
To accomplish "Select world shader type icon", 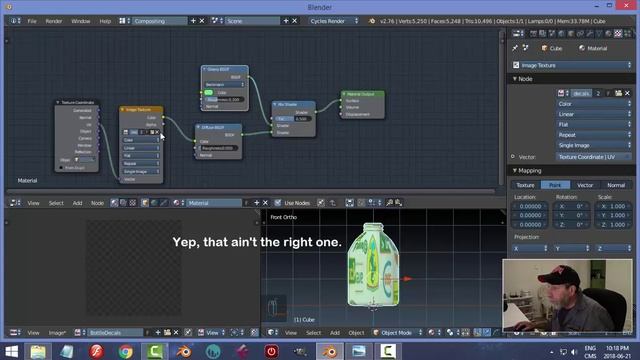I will tap(154, 203).
